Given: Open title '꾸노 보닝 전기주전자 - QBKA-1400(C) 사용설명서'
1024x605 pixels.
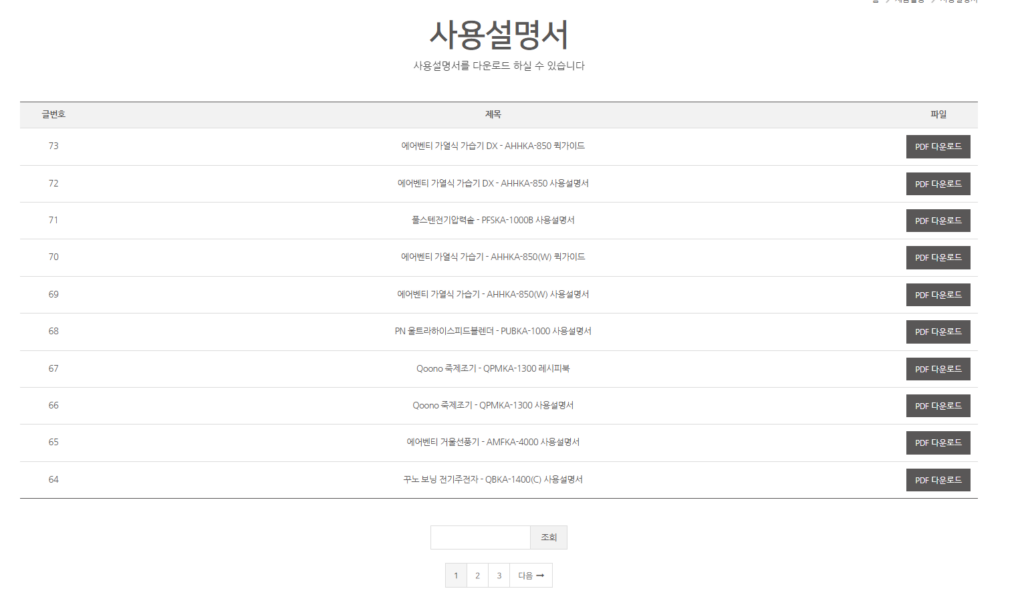Looking at the screenshot, I should point(493,480).
